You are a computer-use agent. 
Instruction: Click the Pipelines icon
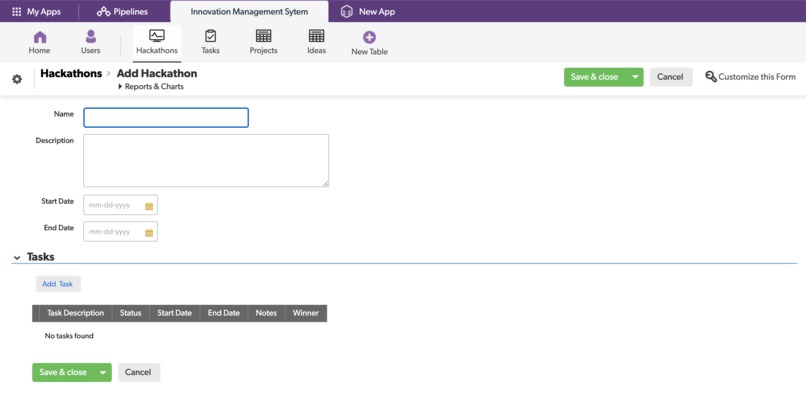(x=103, y=11)
